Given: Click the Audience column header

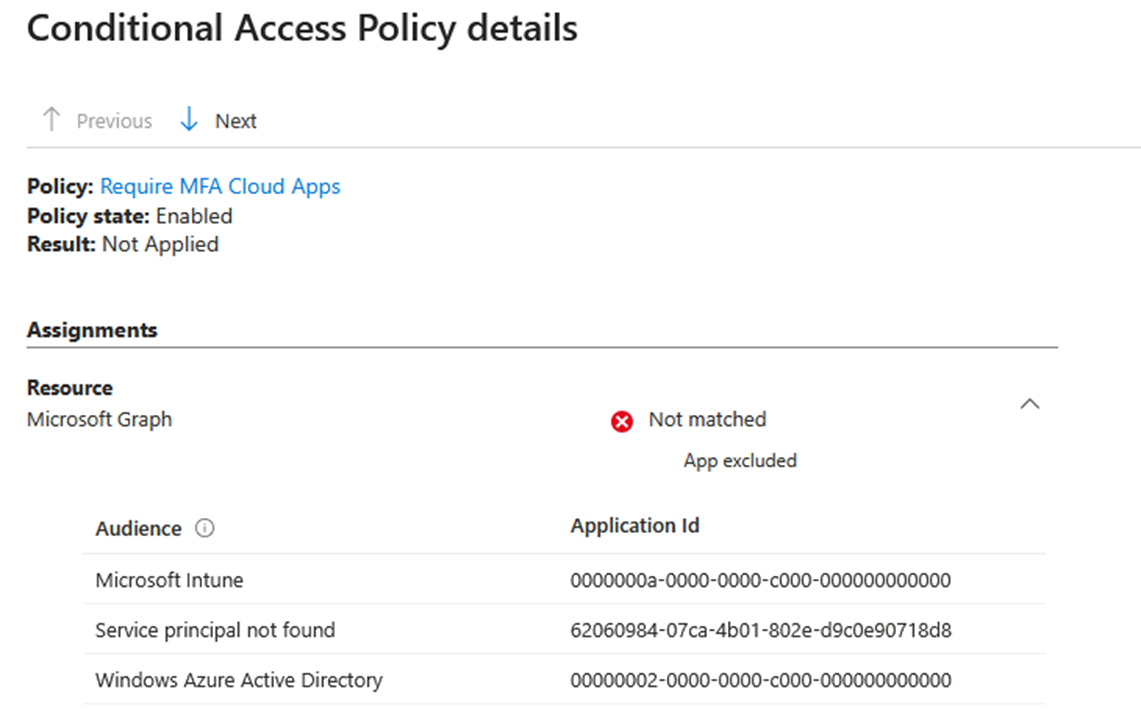Looking at the screenshot, I should point(138,528).
